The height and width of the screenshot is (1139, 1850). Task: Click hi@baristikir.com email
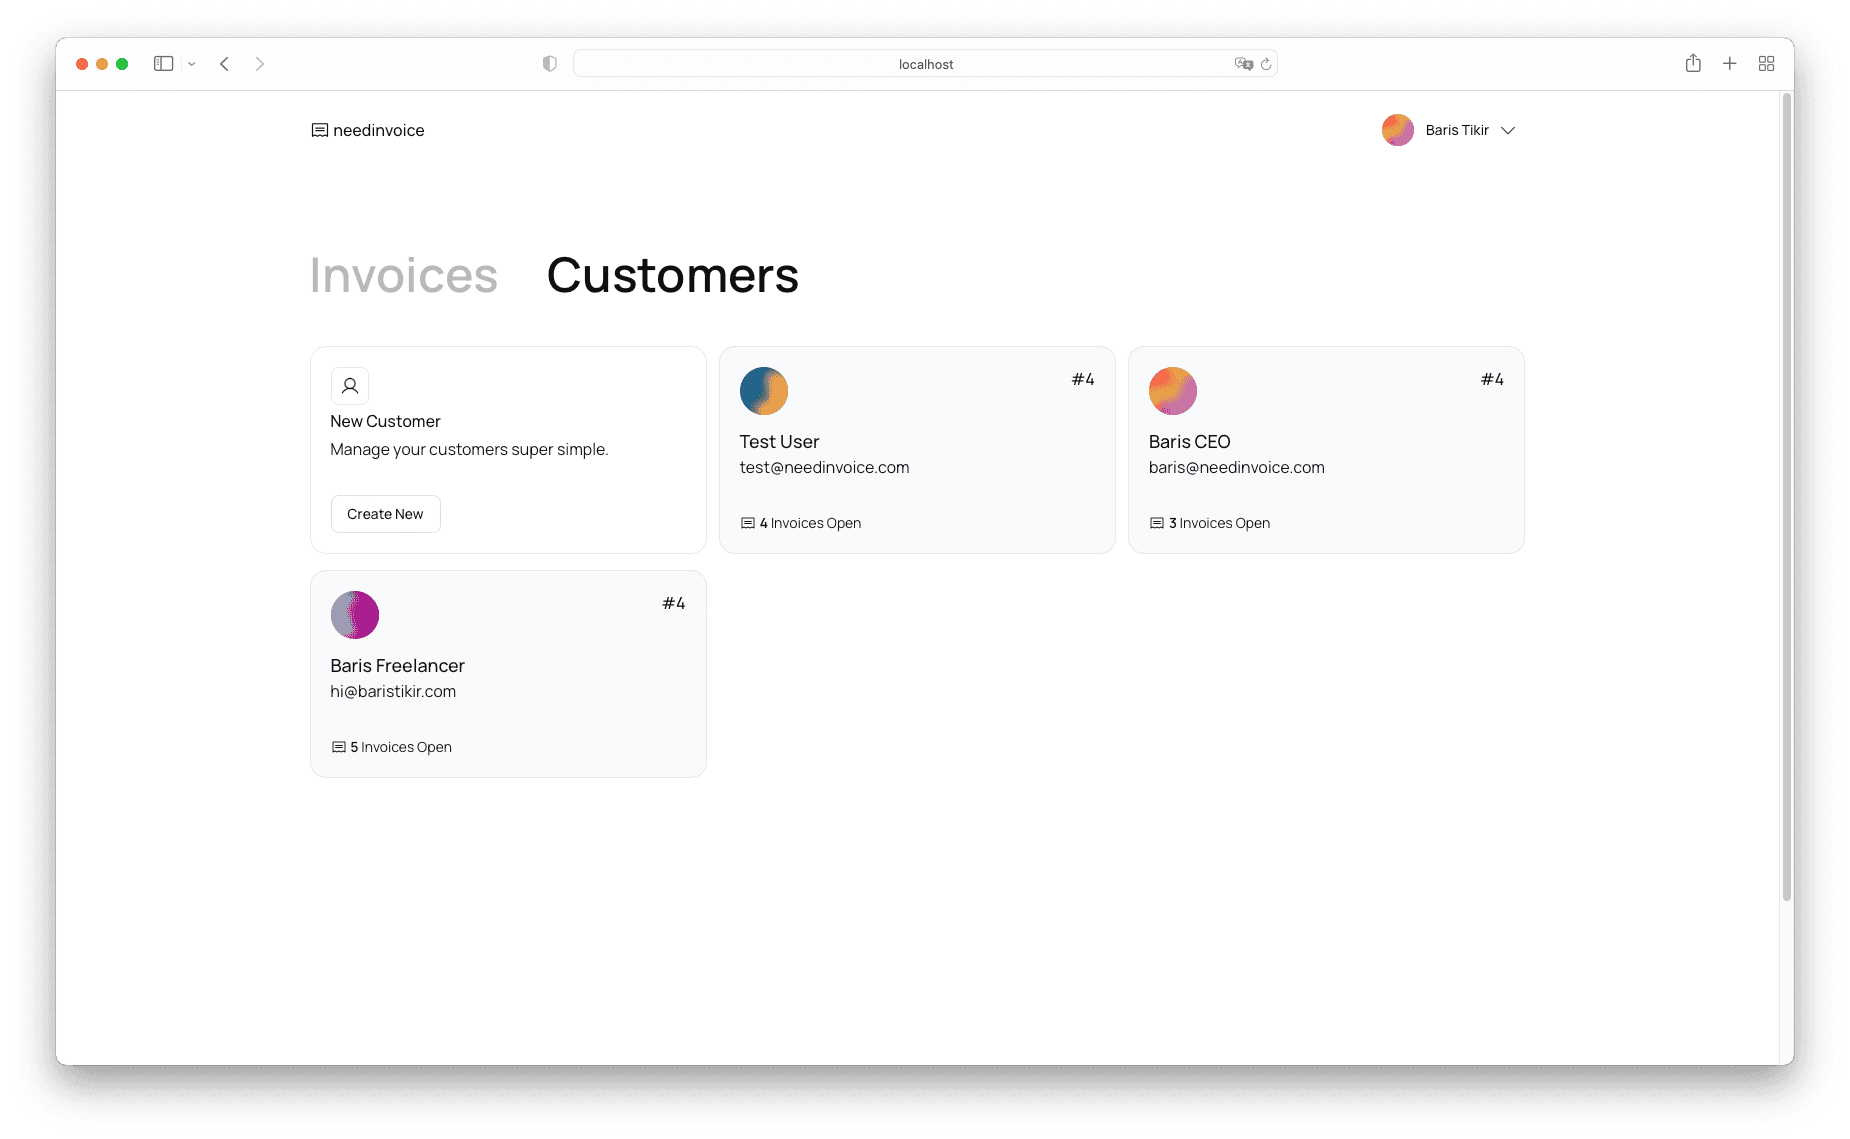393,691
